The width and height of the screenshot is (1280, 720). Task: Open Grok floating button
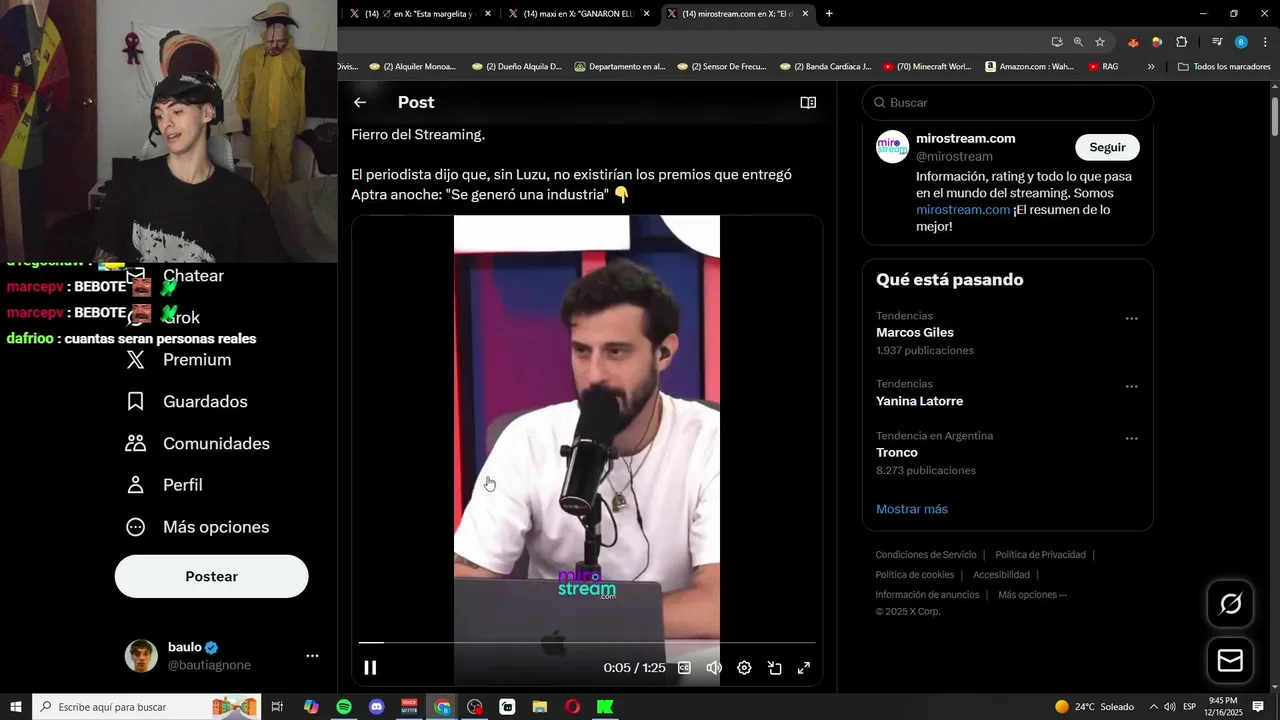click(1230, 604)
